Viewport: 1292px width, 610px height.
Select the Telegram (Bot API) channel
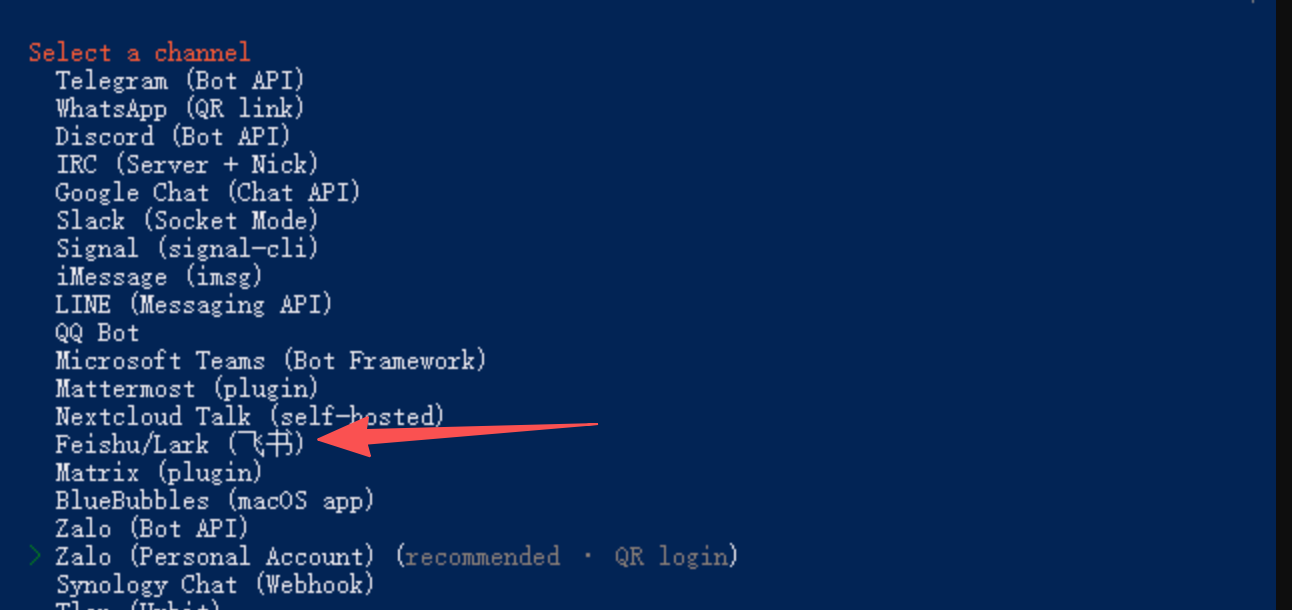coord(180,80)
